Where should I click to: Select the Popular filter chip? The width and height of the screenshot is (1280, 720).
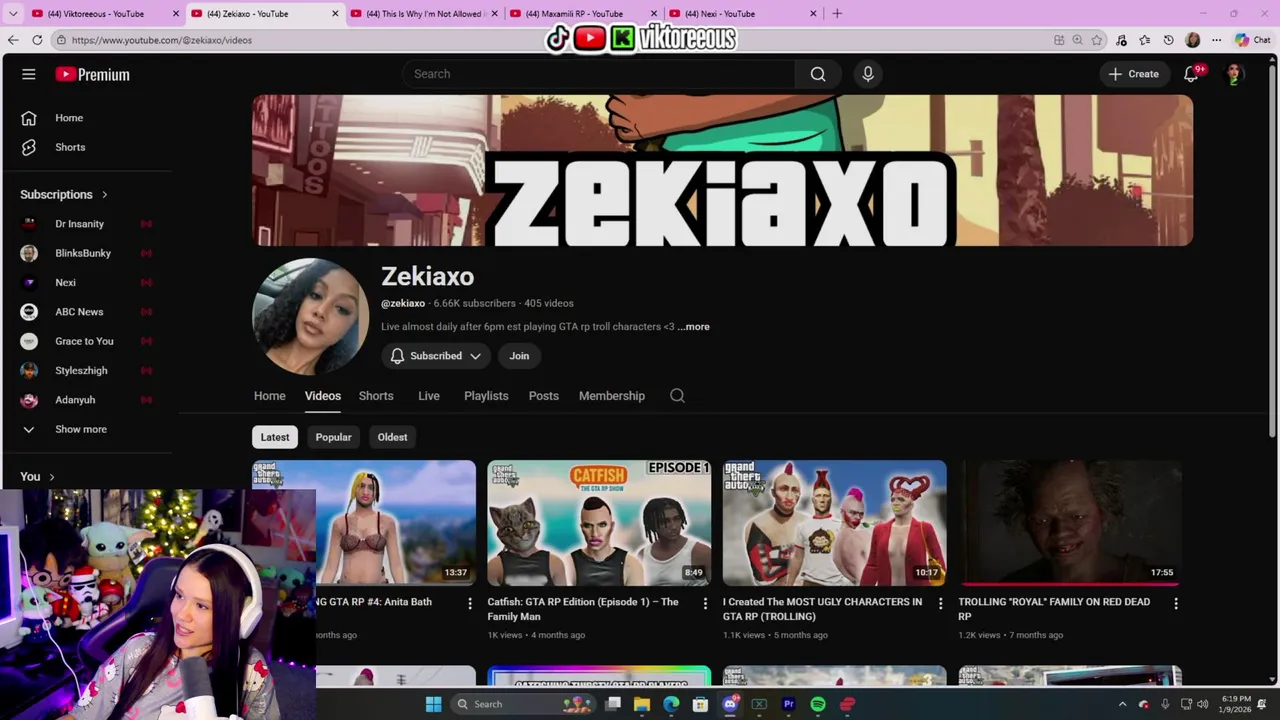333,437
